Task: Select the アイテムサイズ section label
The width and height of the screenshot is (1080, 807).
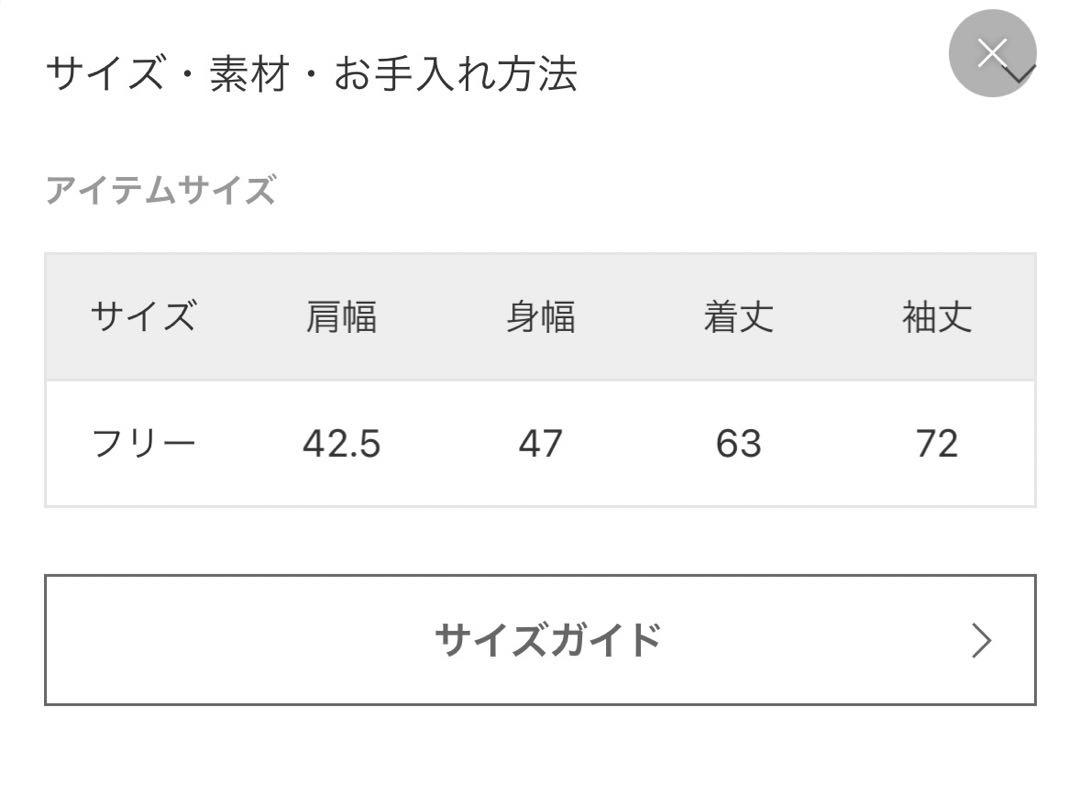Action: pos(161,190)
